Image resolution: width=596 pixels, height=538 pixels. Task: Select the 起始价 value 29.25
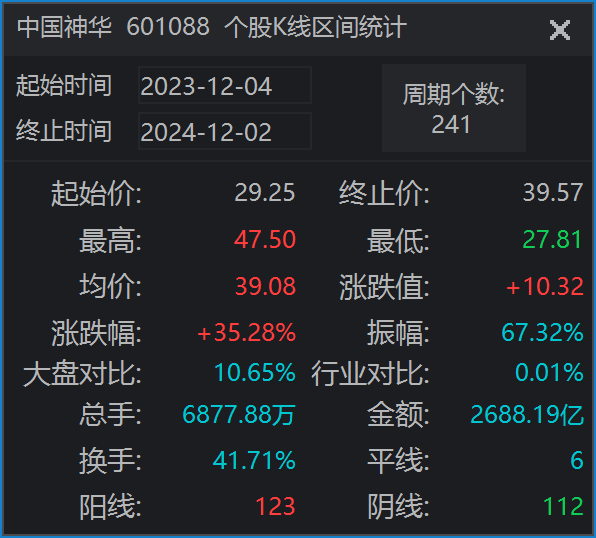[265, 192]
